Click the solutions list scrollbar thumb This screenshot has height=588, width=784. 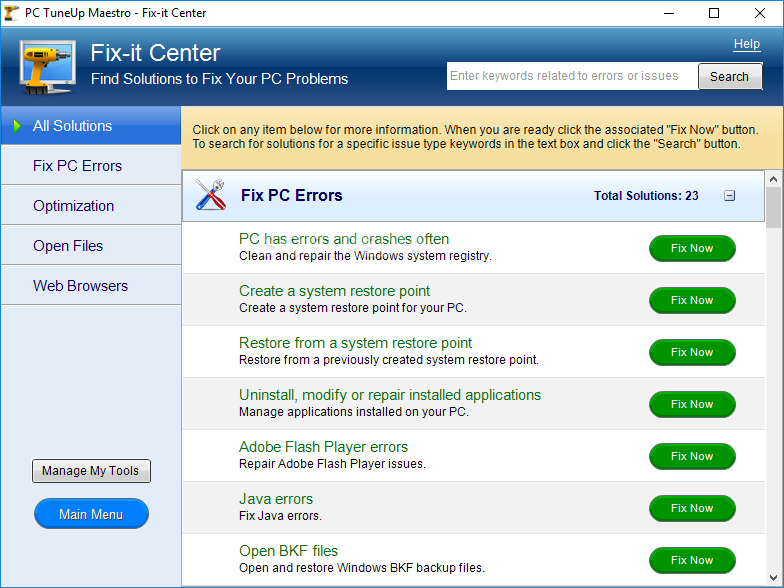[774, 207]
